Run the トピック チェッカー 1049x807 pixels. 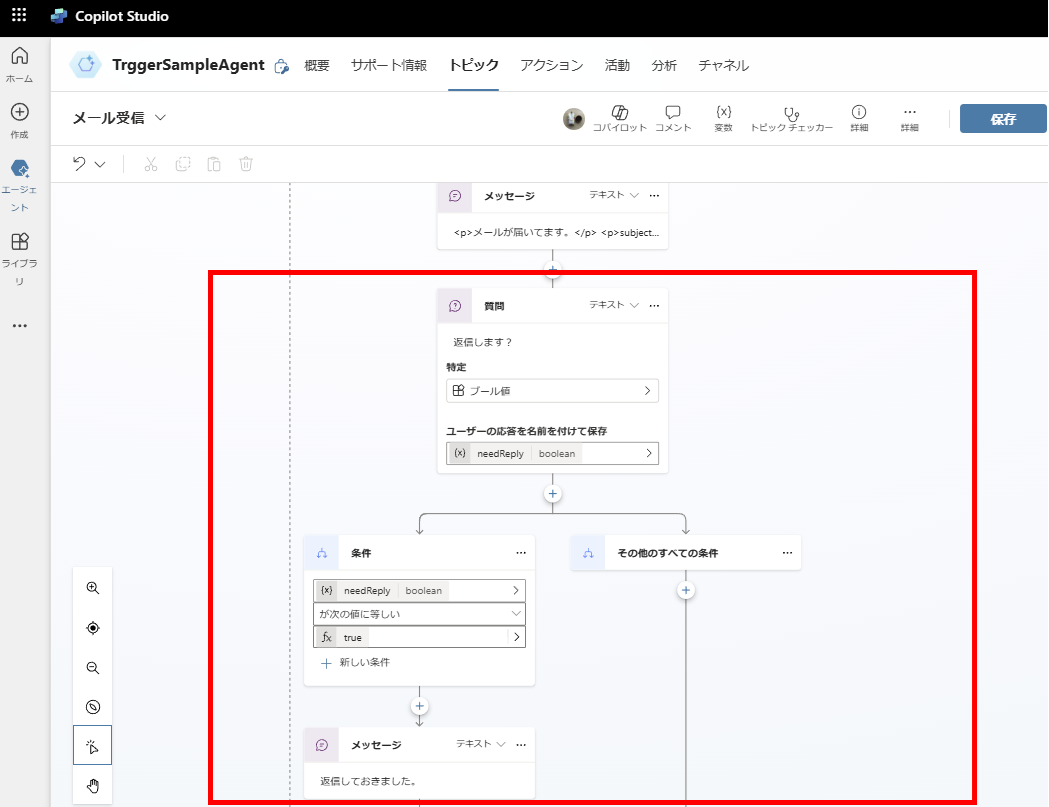(x=790, y=118)
